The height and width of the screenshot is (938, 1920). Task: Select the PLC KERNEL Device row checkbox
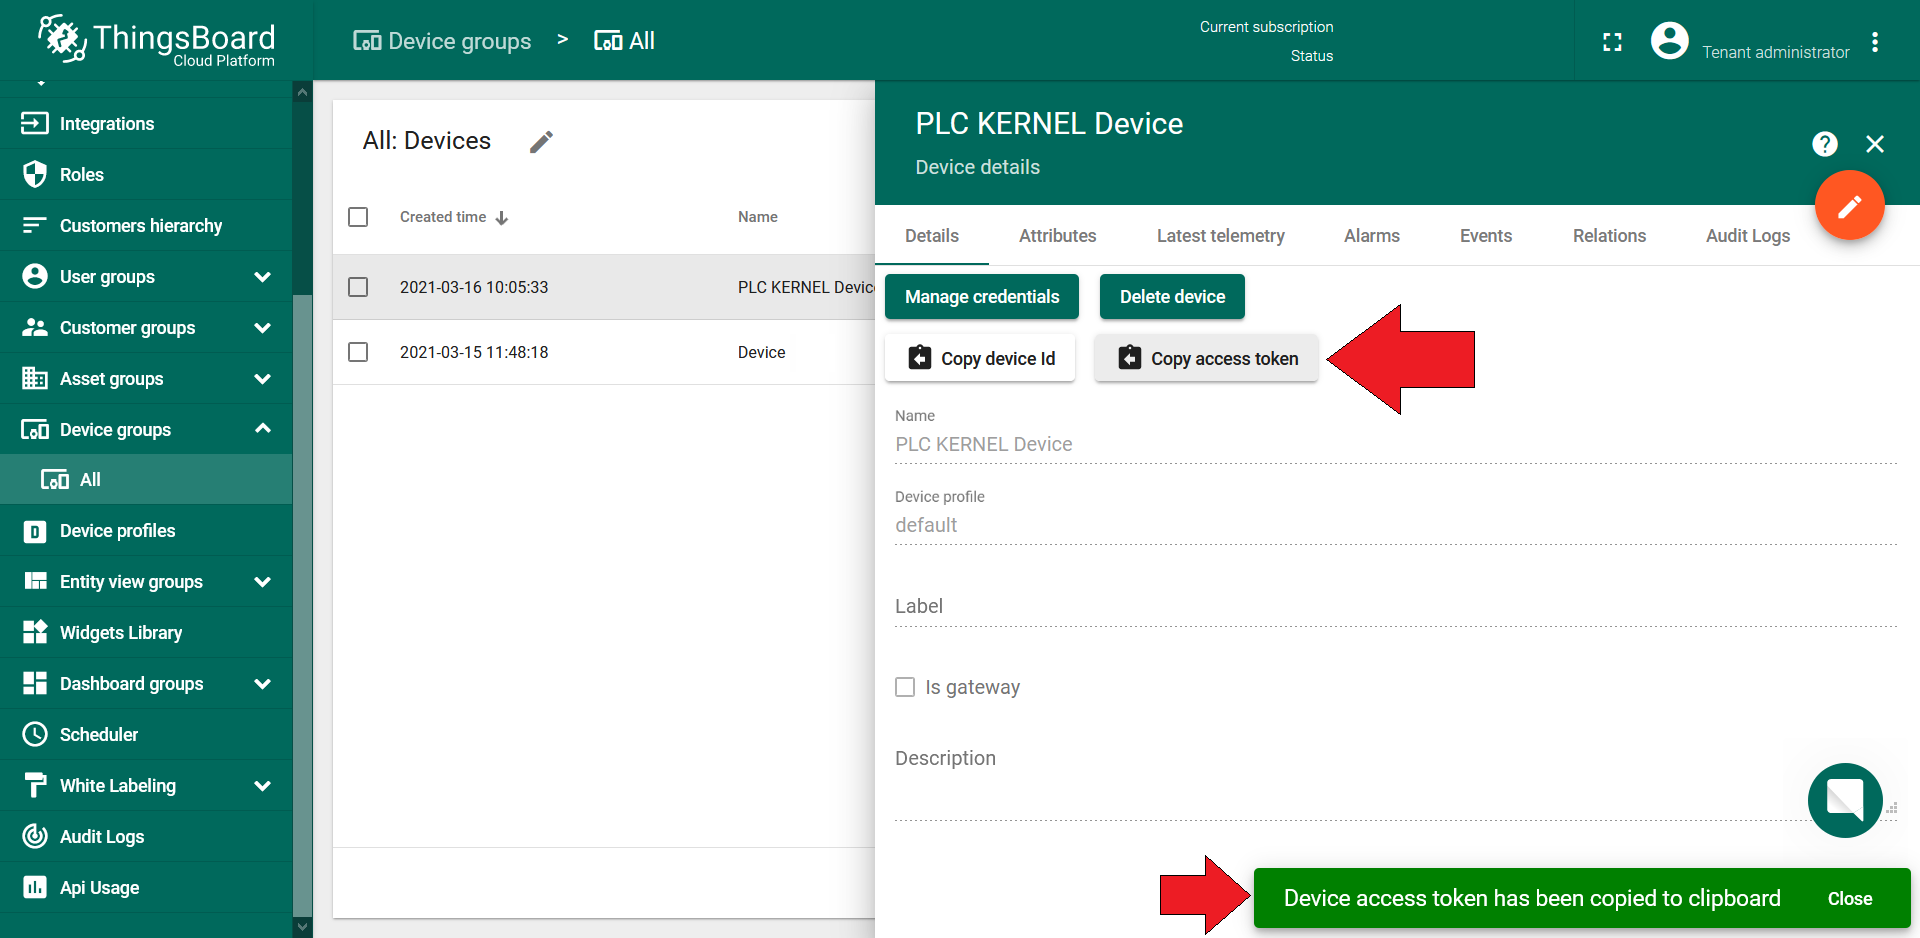(358, 287)
